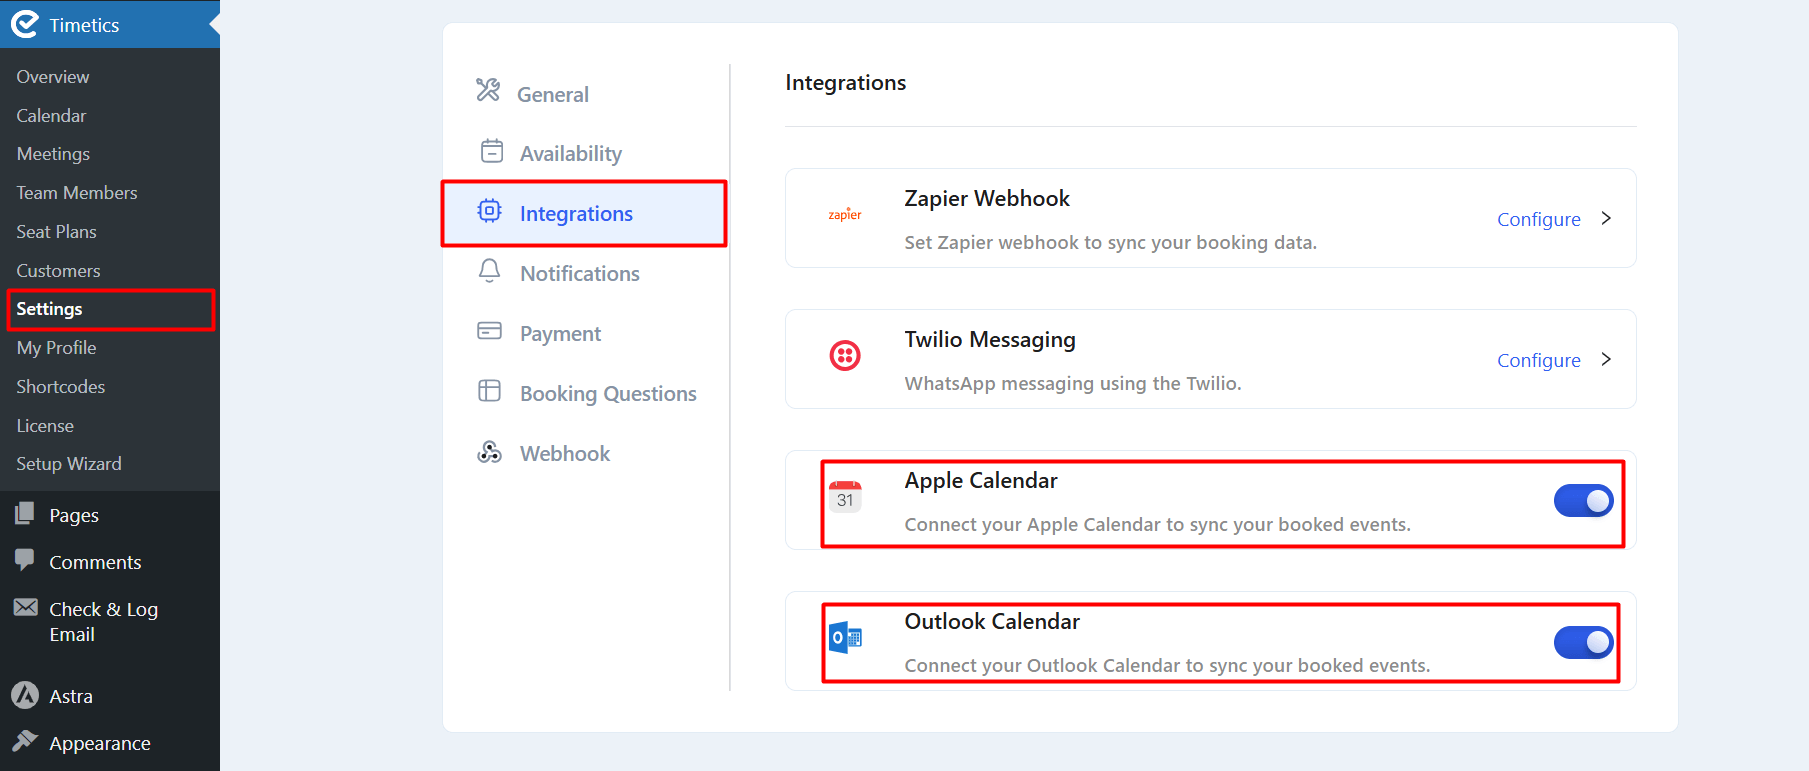Turn off the Outlook Calendar sync toggle
1809x771 pixels.
click(x=1584, y=642)
